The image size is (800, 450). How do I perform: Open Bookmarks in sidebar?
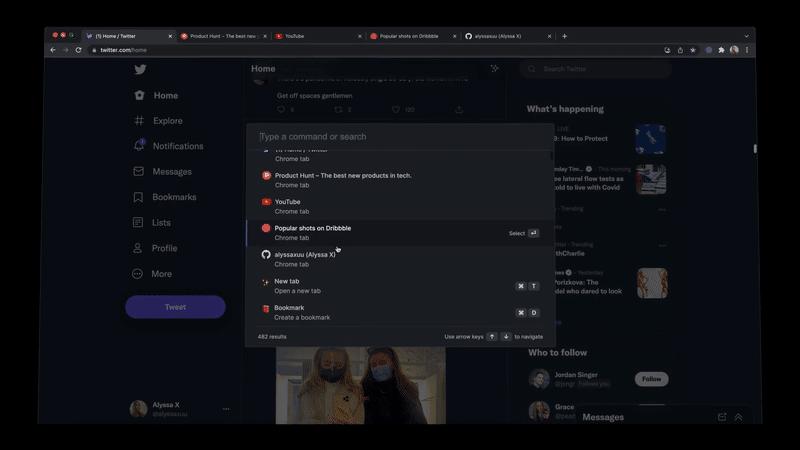pos(165,197)
